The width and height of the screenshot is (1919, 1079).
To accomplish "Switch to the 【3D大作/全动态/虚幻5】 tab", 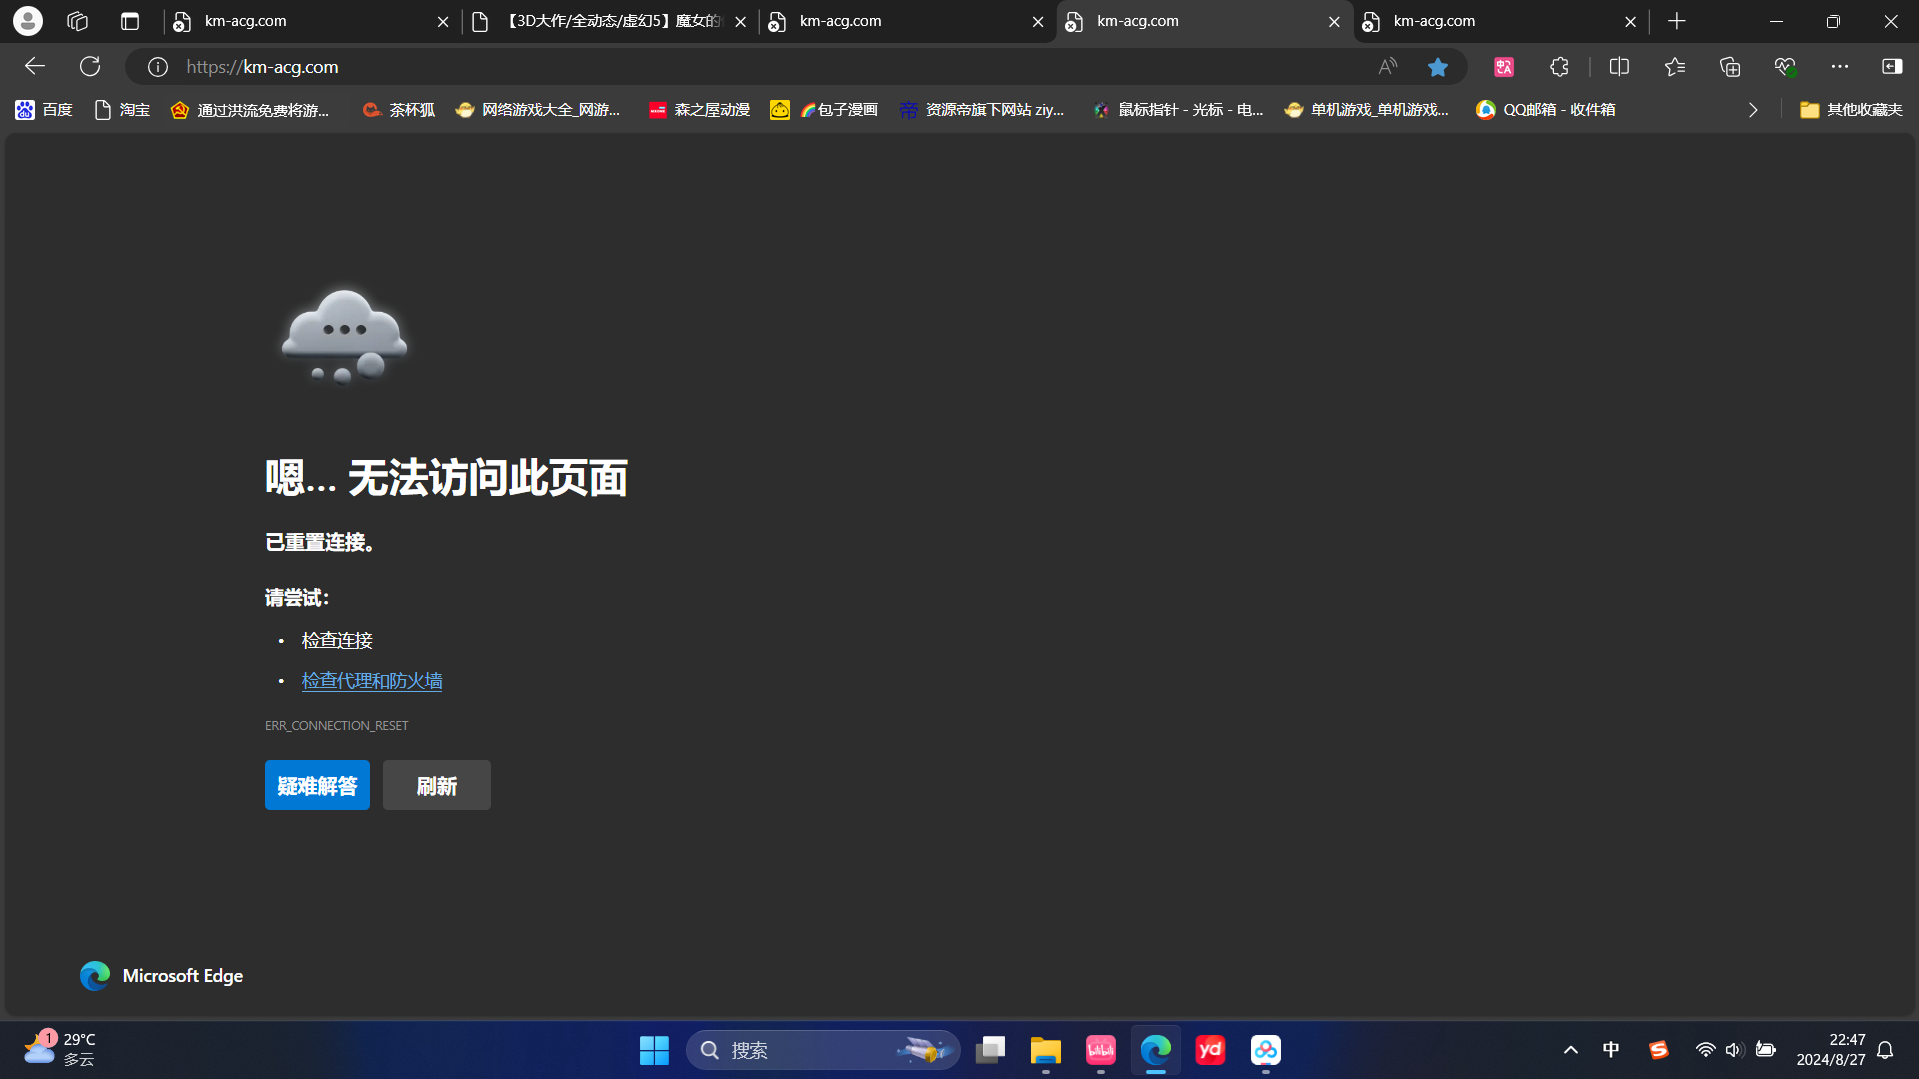I will coord(610,21).
